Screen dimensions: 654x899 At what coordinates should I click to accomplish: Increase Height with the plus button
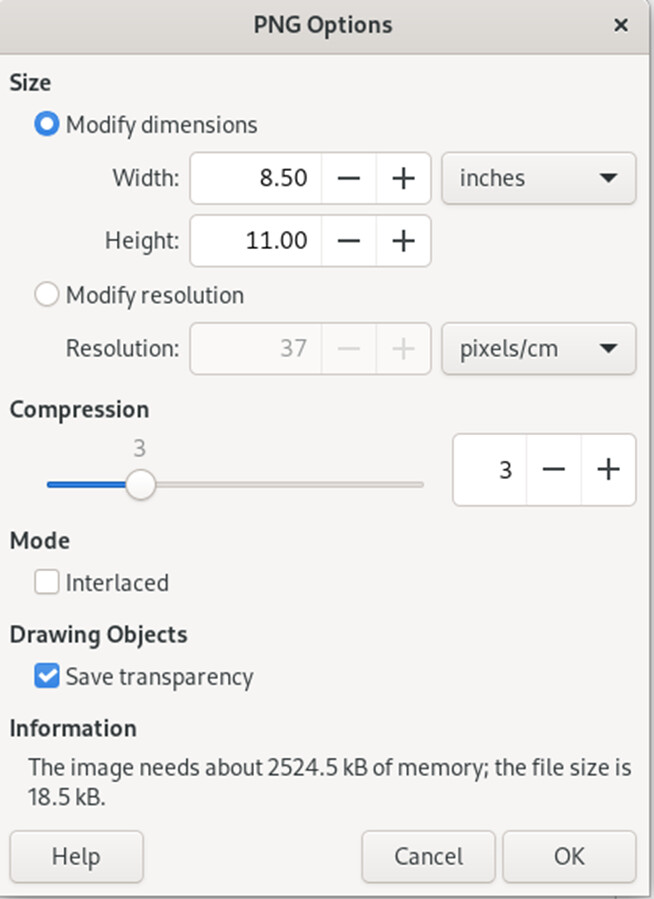point(403,241)
